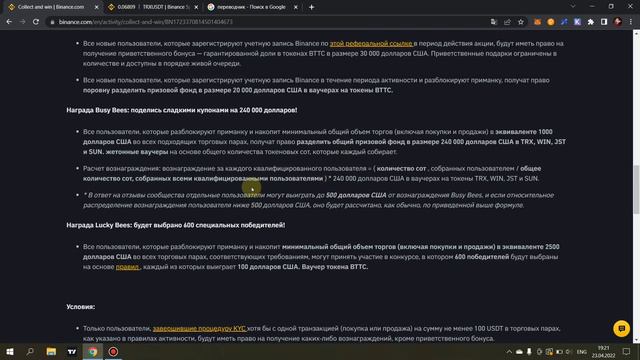This screenshot has height=360, width=640.
Task: Bookmark this page with the star
Action: pyautogui.click(x=521, y=22)
